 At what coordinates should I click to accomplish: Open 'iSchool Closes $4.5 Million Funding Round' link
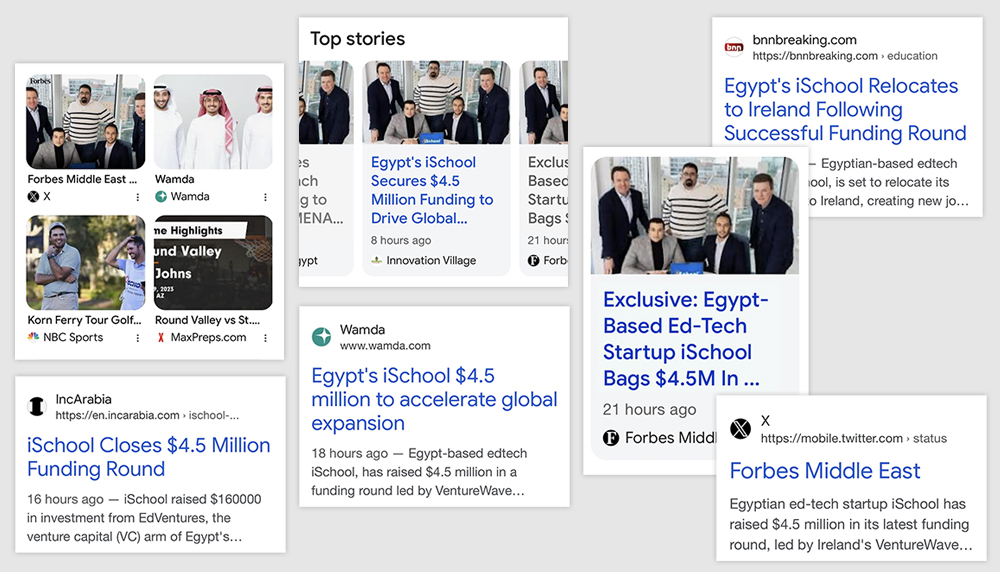click(149, 457)
